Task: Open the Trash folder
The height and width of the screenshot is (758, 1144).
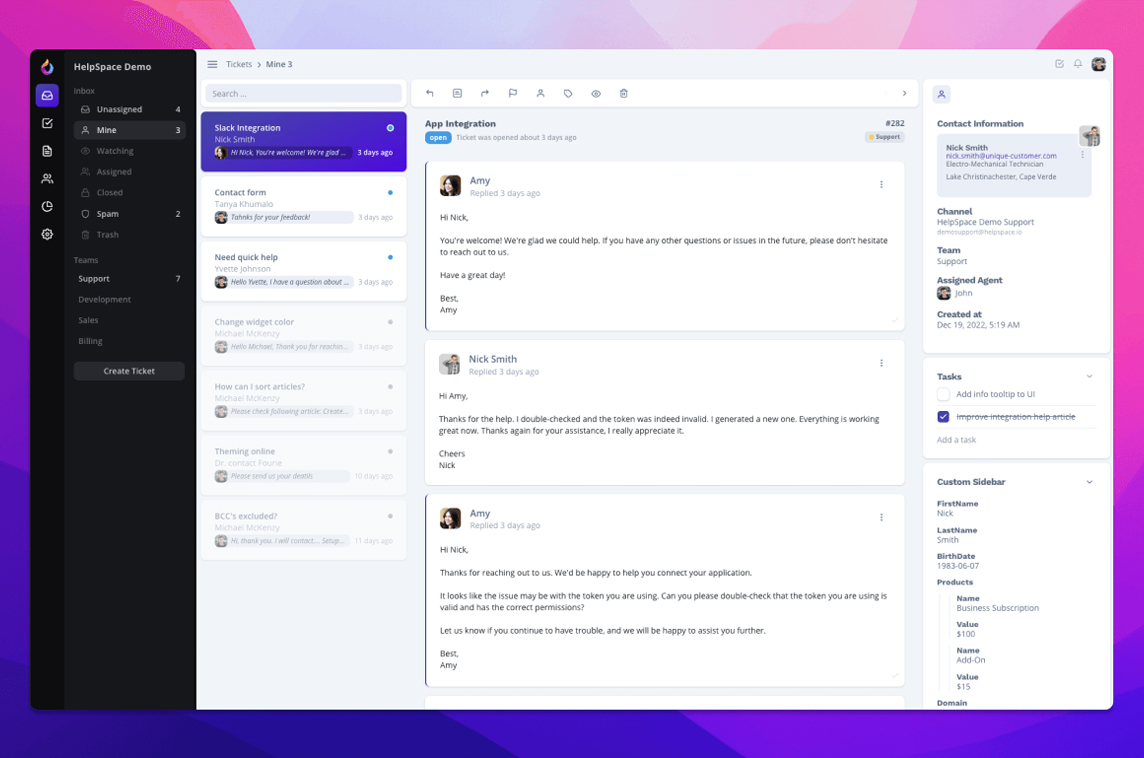Action: 129,235
